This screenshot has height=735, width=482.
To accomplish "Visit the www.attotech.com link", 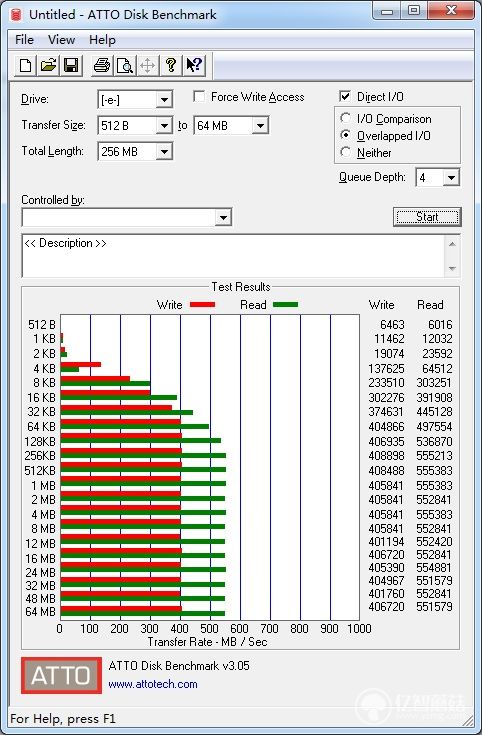I will click(x=153, y=684).
